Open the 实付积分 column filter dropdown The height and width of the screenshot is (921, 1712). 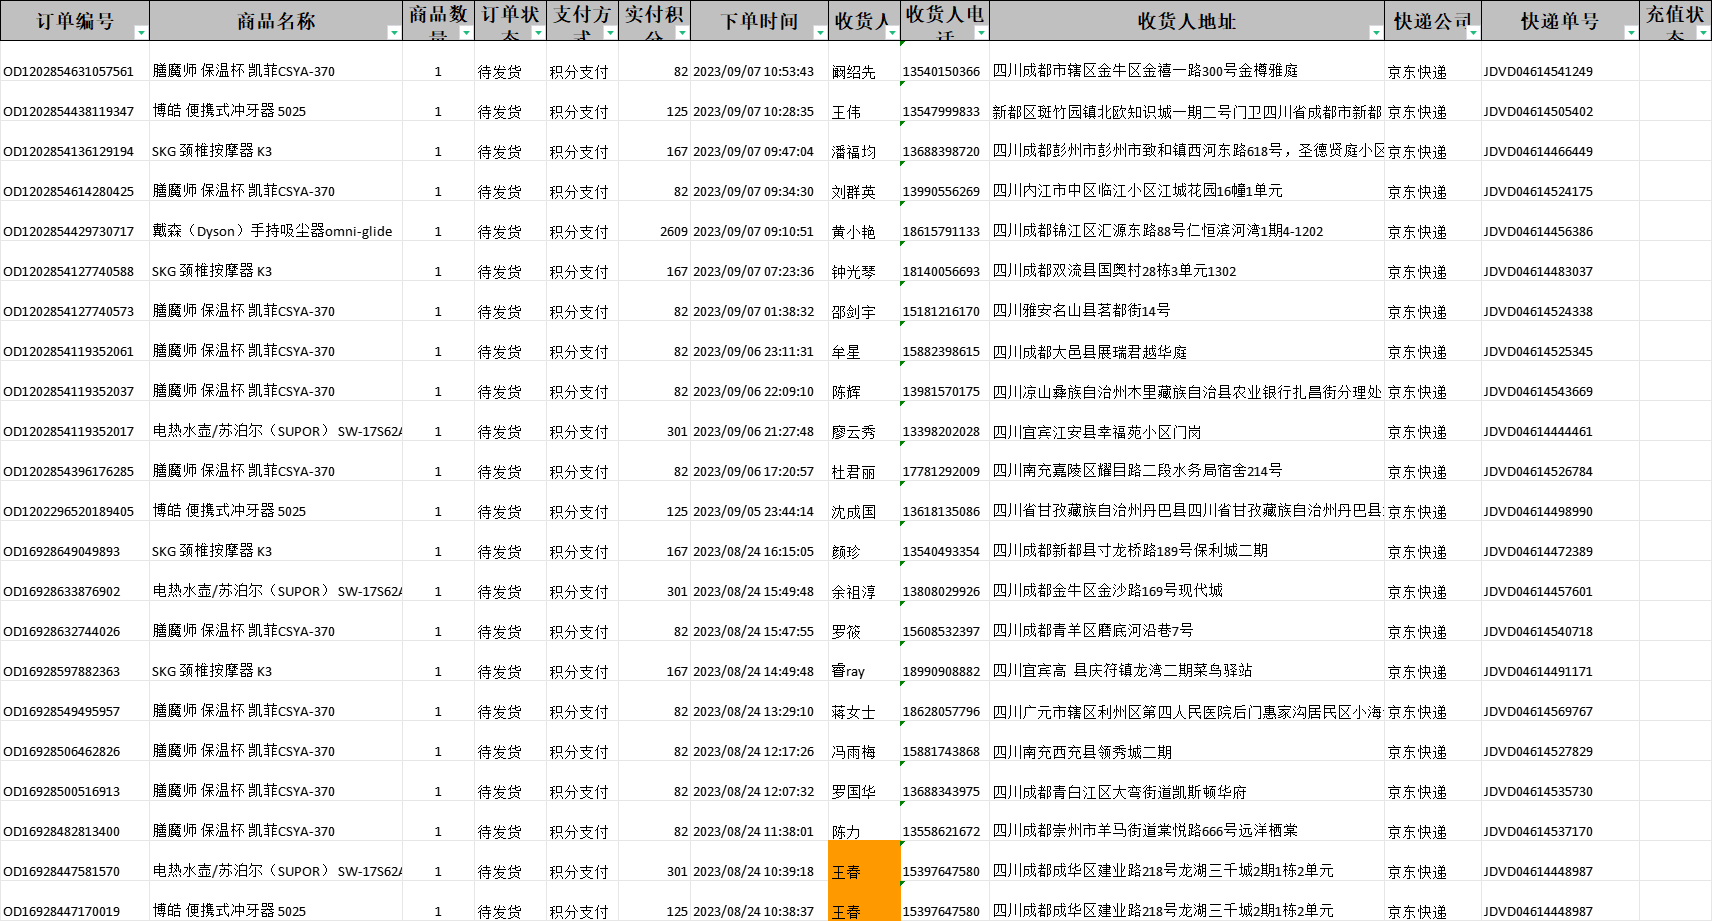(682, 33)
